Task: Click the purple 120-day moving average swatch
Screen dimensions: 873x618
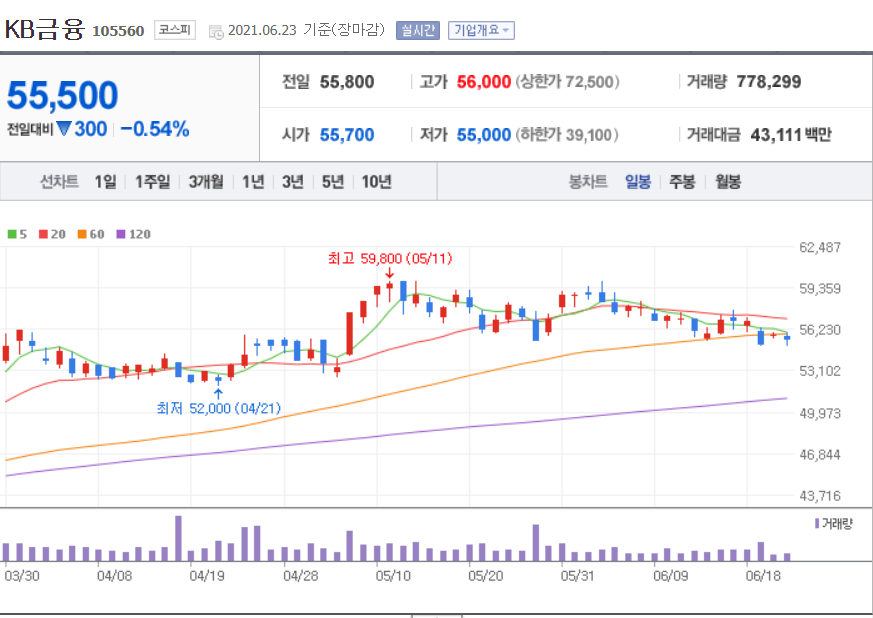Action: (121, 234)
